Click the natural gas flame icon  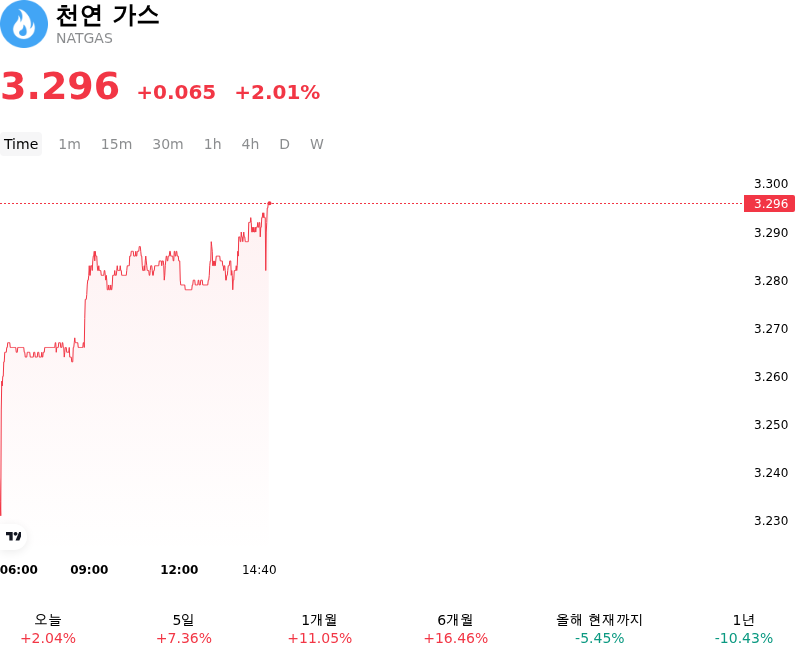point(23,24)
